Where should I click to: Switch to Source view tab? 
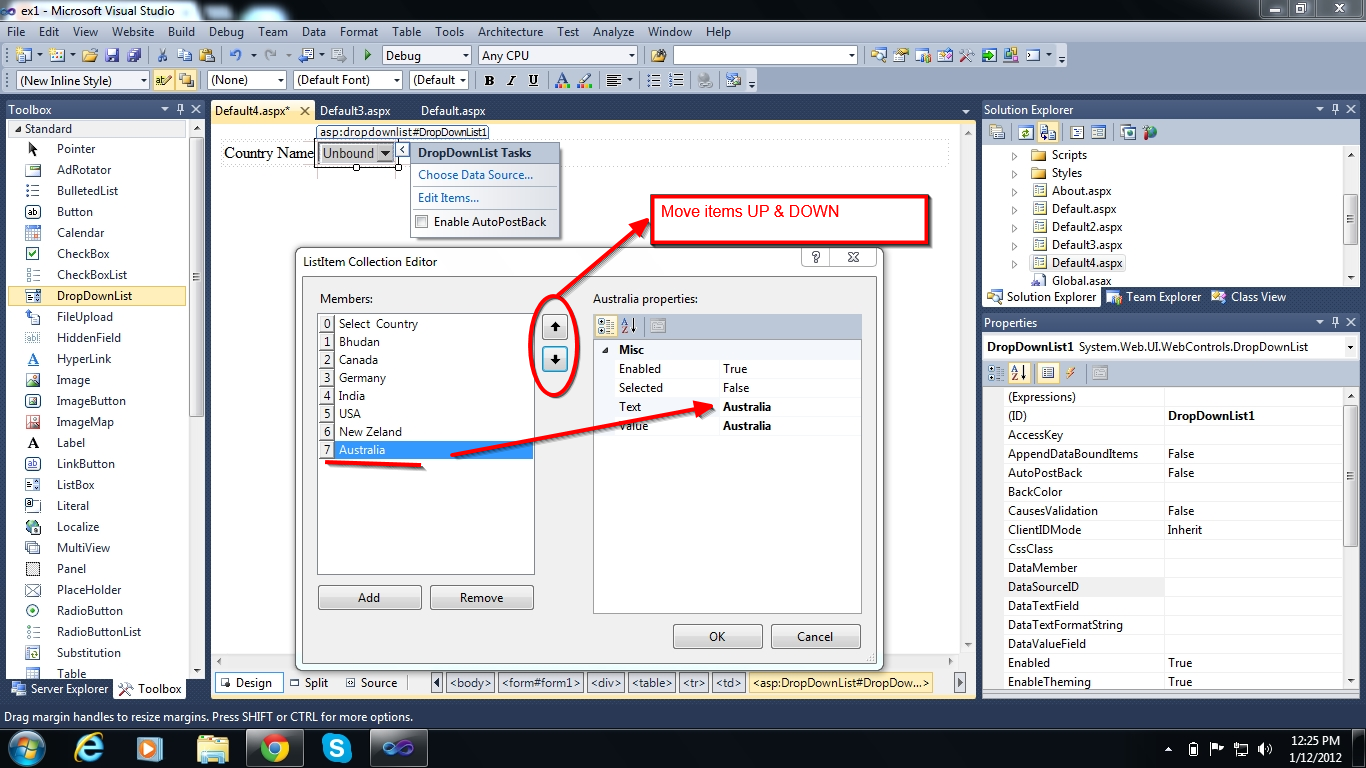(371, 683)
